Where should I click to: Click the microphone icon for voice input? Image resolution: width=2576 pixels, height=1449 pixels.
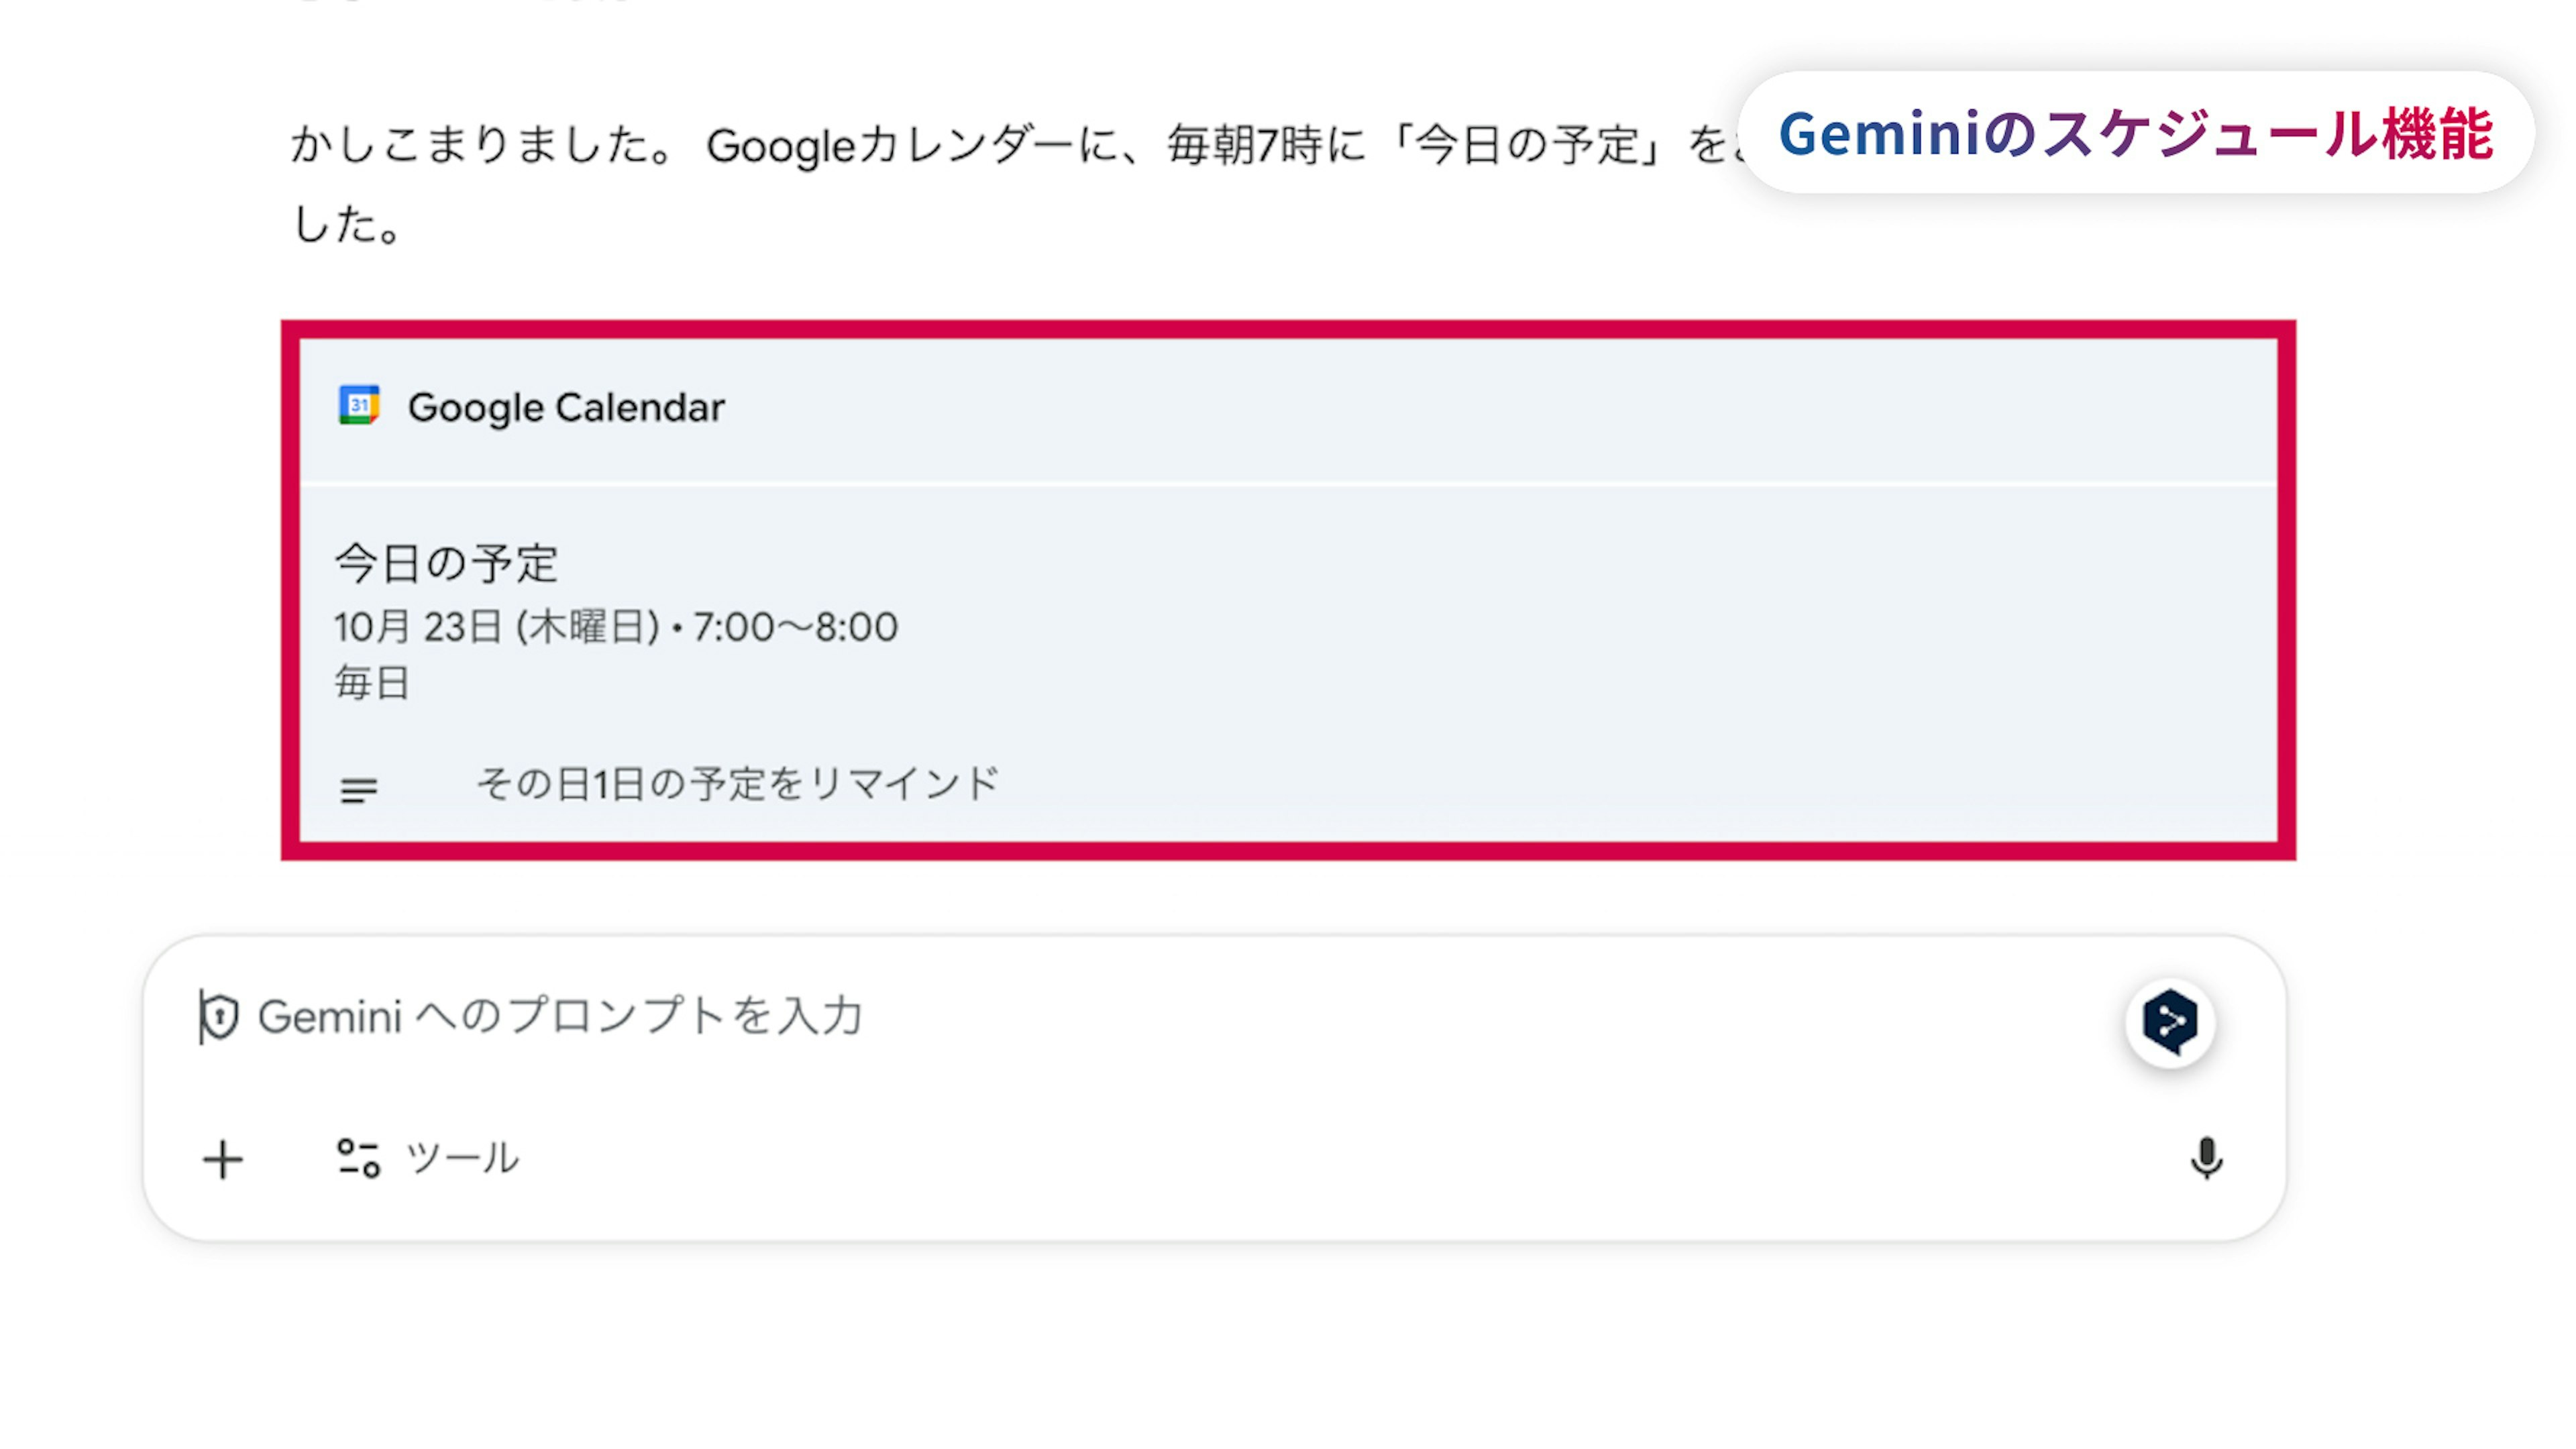[2206, 1158]
